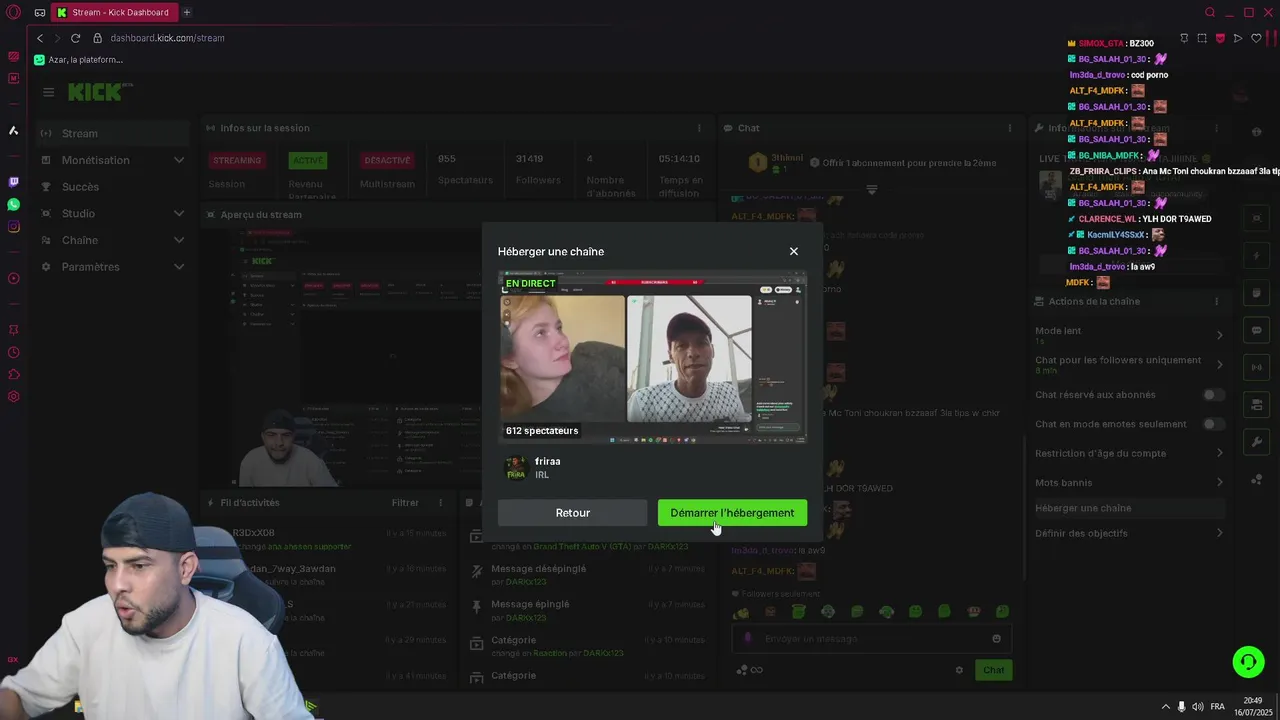Image resolution: width=1280 pixels, height=720 pixels.
Task: Open the Azar bookmark
Action: click(x=78, y=60)
